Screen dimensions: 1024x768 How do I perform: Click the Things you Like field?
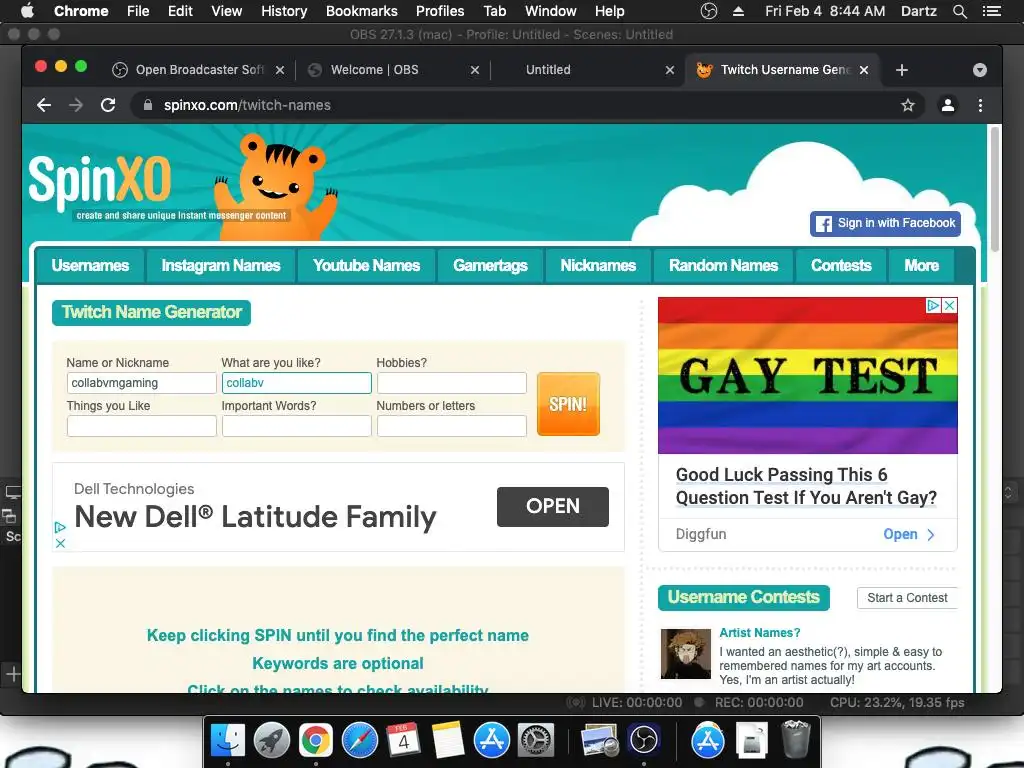141,426
